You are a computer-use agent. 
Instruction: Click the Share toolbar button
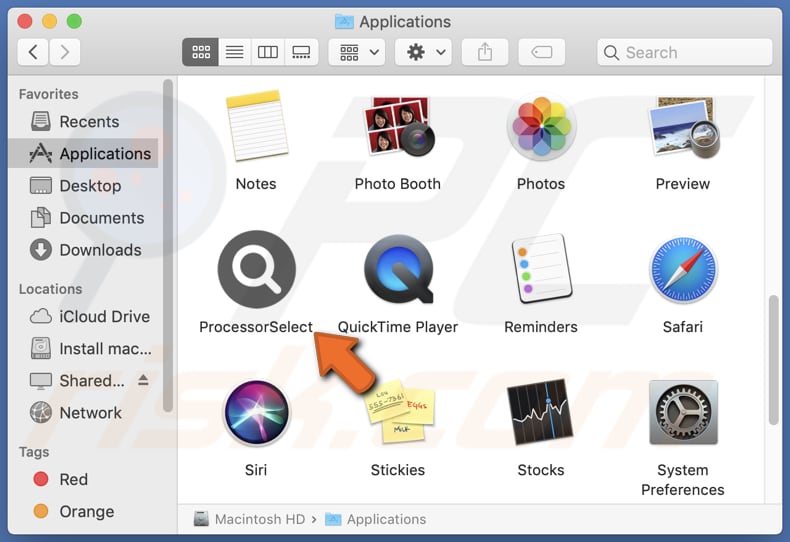485,52
